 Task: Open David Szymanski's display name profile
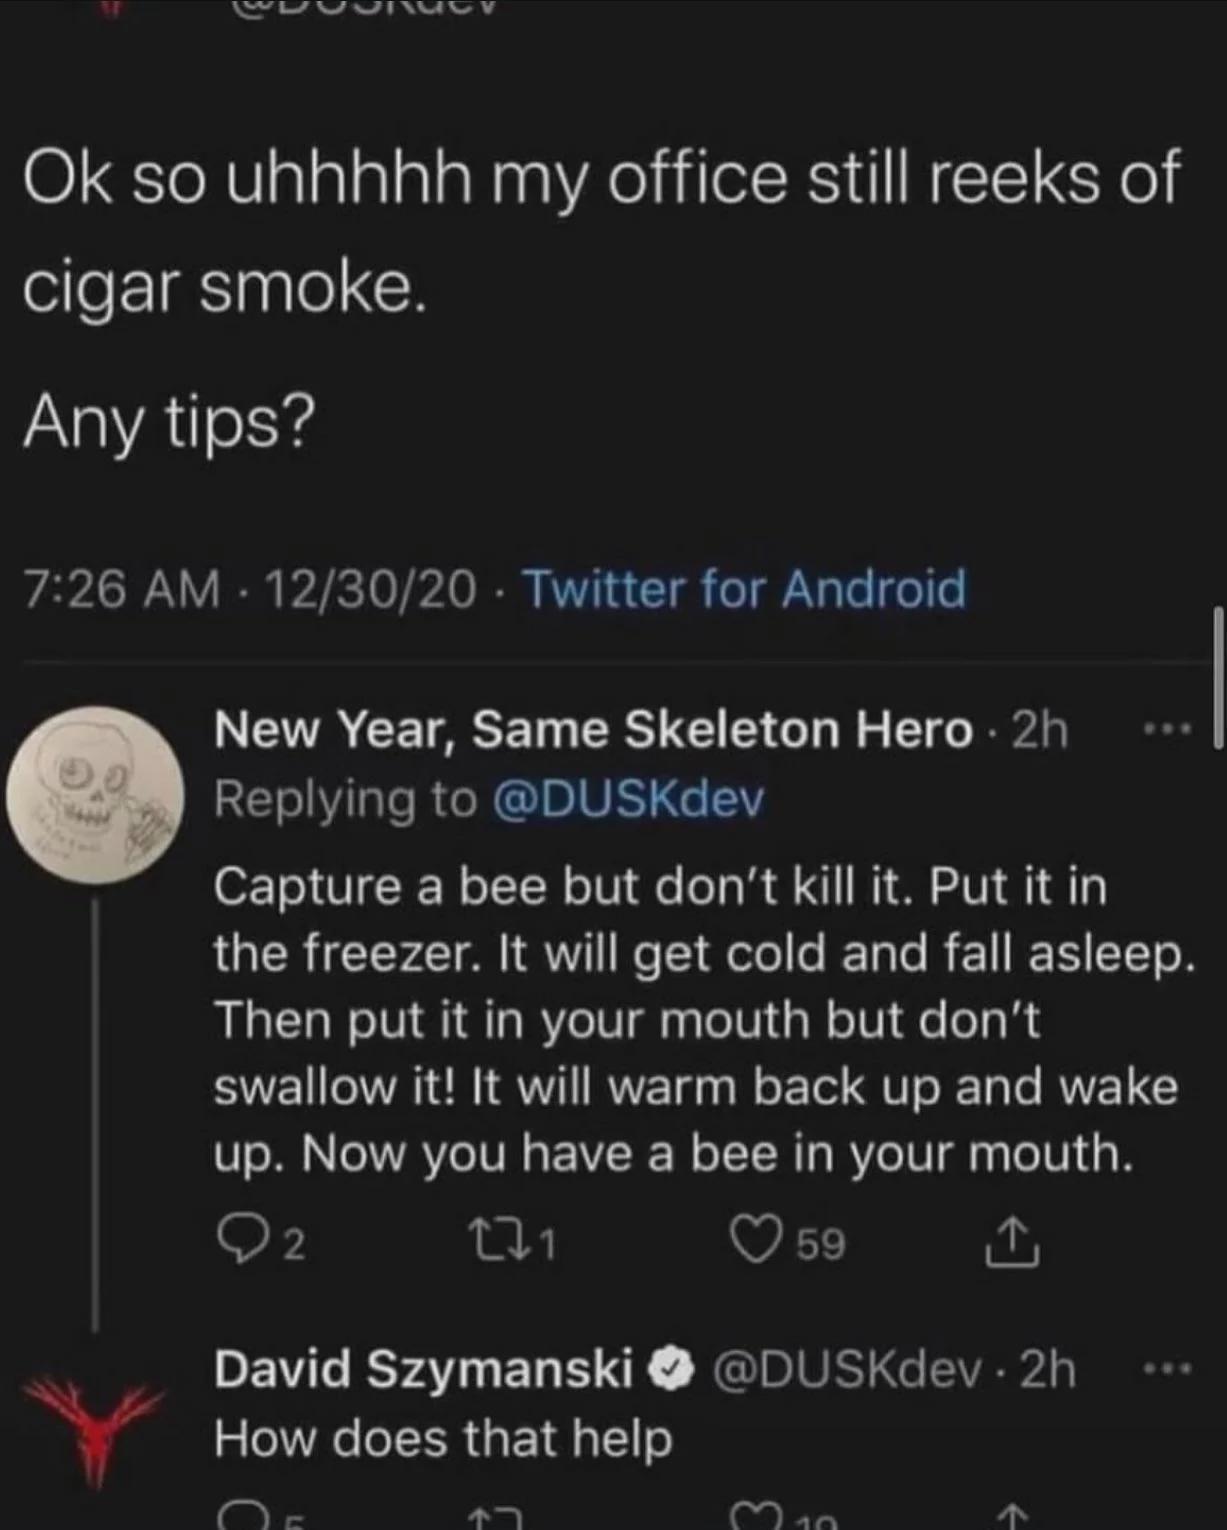point(424,1369)
